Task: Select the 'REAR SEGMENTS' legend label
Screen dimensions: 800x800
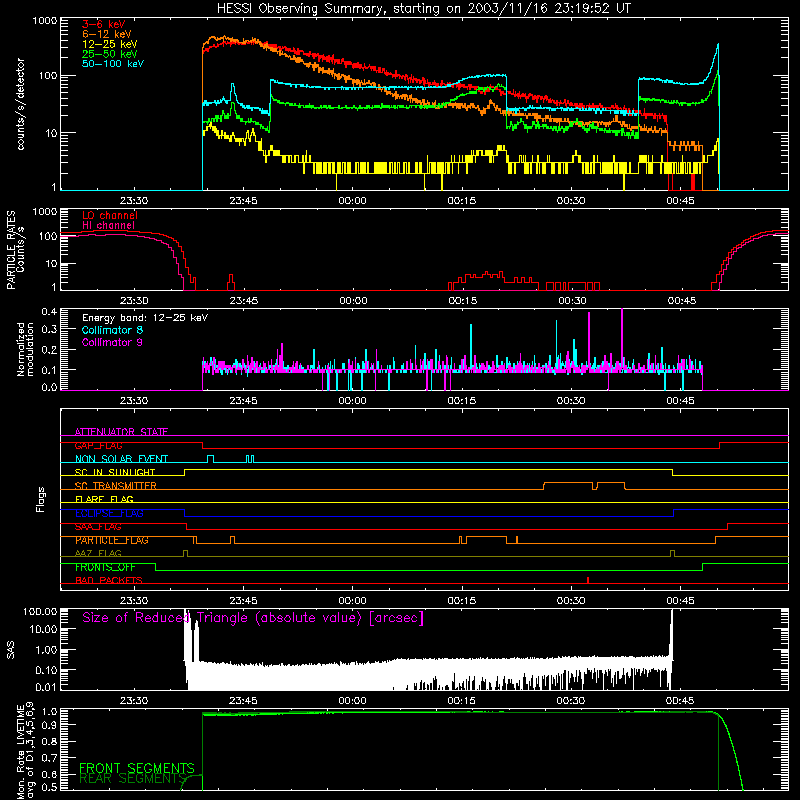Action: (x=132, y=778)
